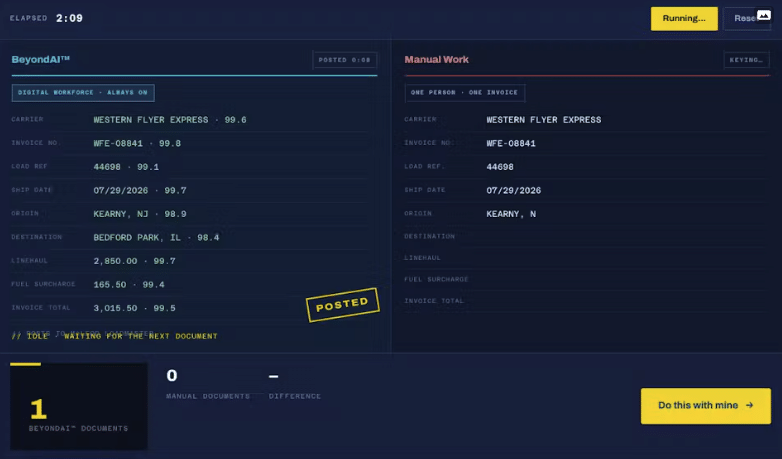Click Manual Work ship date 07/29/2026

tap(513, 190)
